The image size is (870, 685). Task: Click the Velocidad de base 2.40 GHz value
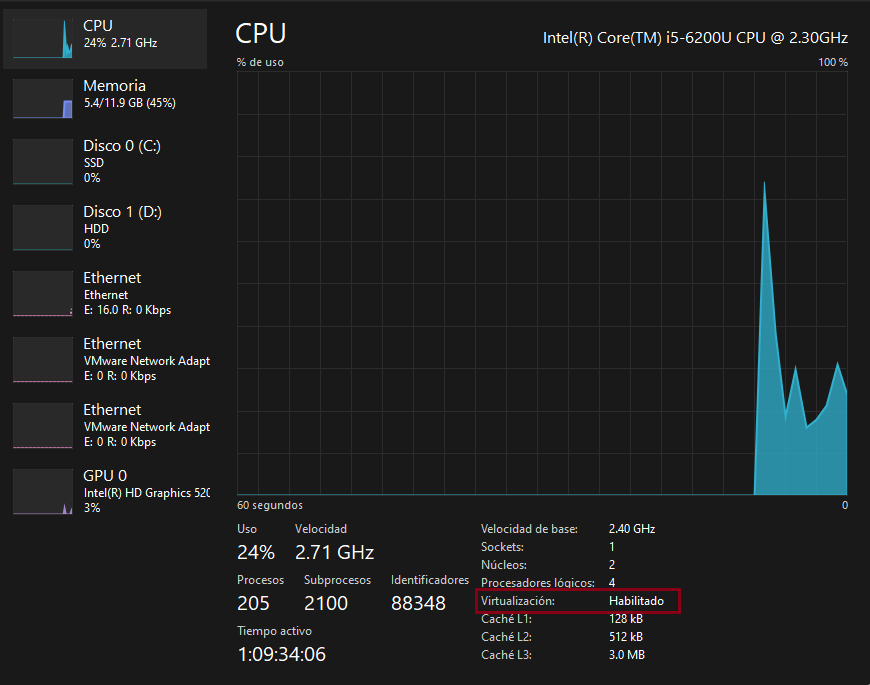click(x=631, y=529)
